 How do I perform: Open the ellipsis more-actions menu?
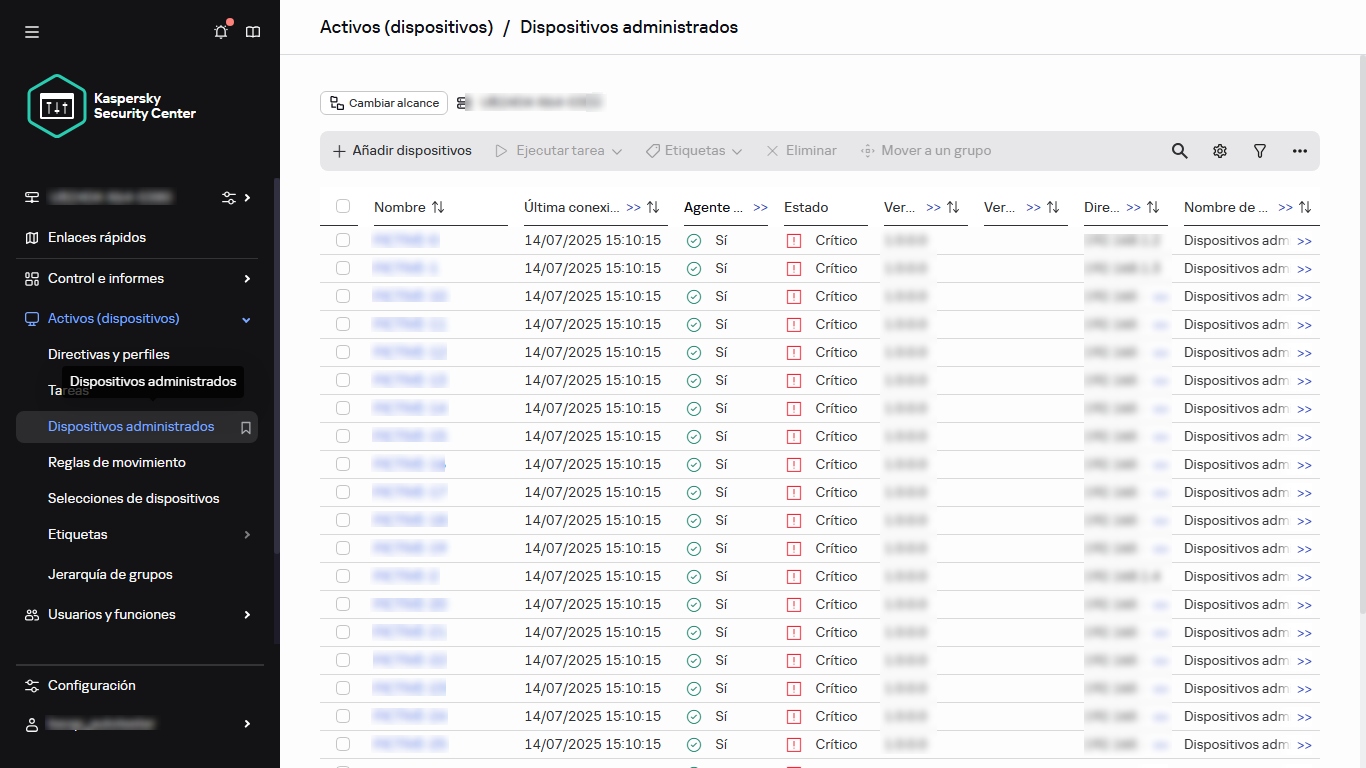point(1299,150)
